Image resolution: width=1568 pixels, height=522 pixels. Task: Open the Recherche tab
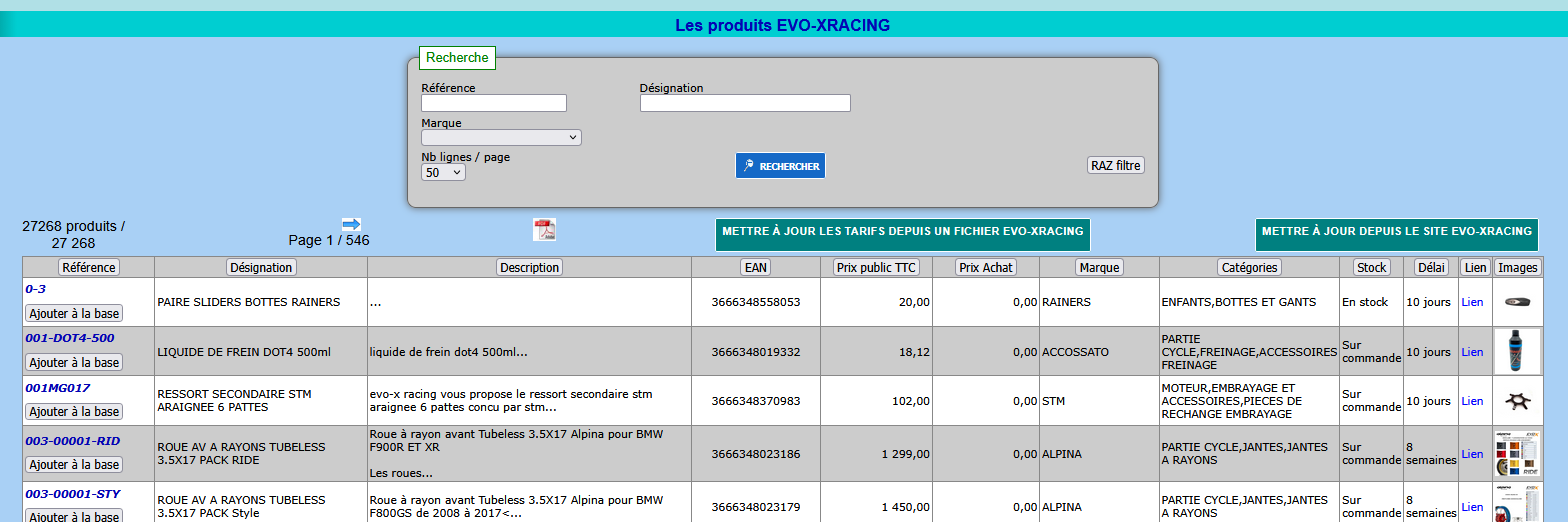[457, 58]
